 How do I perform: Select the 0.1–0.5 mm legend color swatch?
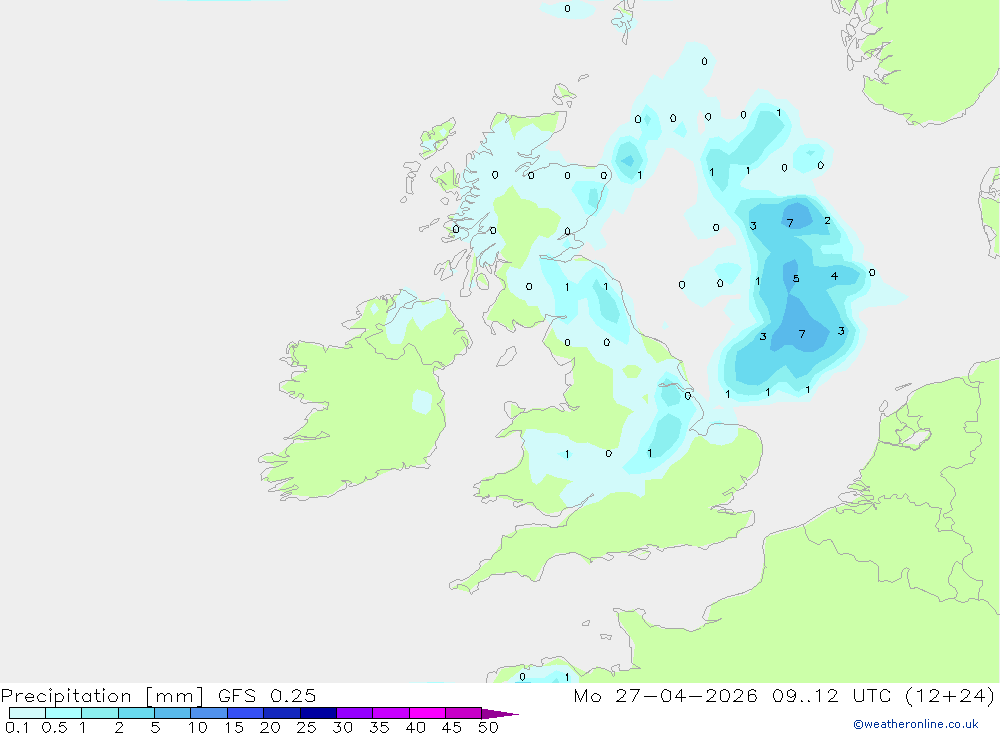click(27, 713)
